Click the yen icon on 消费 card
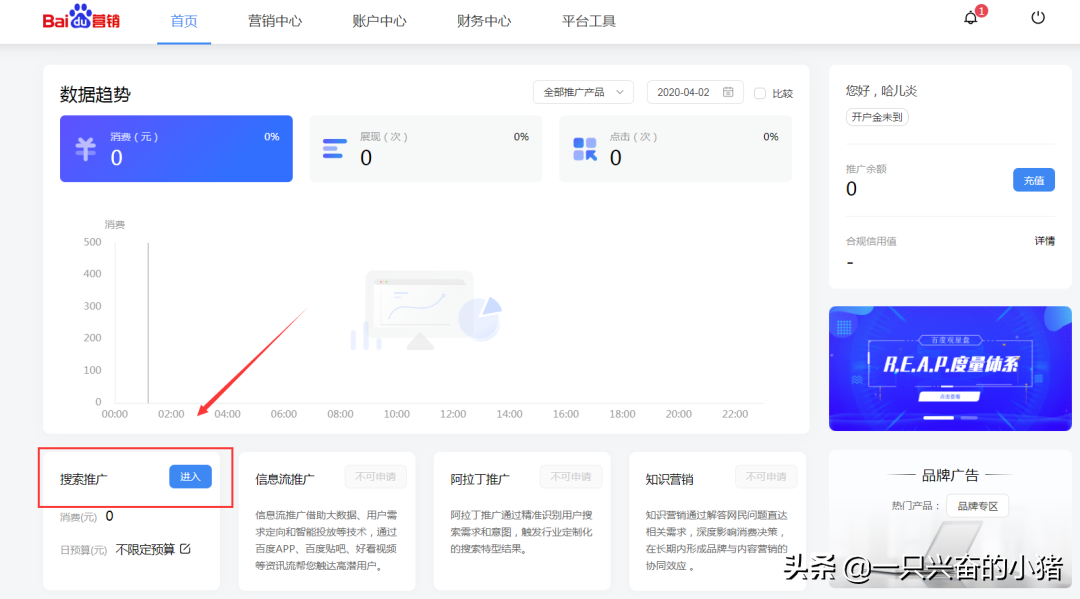Image resolution: width=1080 pixels, height=599 pixels. [86, 149]
